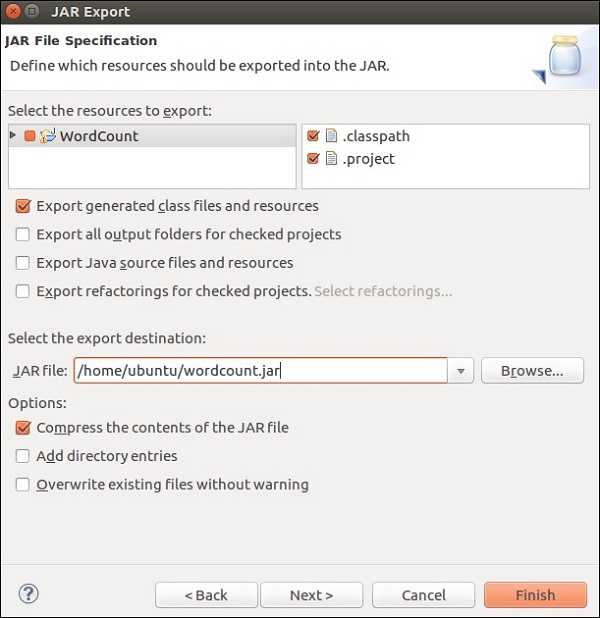The width and height of the screenshot is (600, 618).
Task: Uncheck the .classpath checkbox
Action: point(314,136)
